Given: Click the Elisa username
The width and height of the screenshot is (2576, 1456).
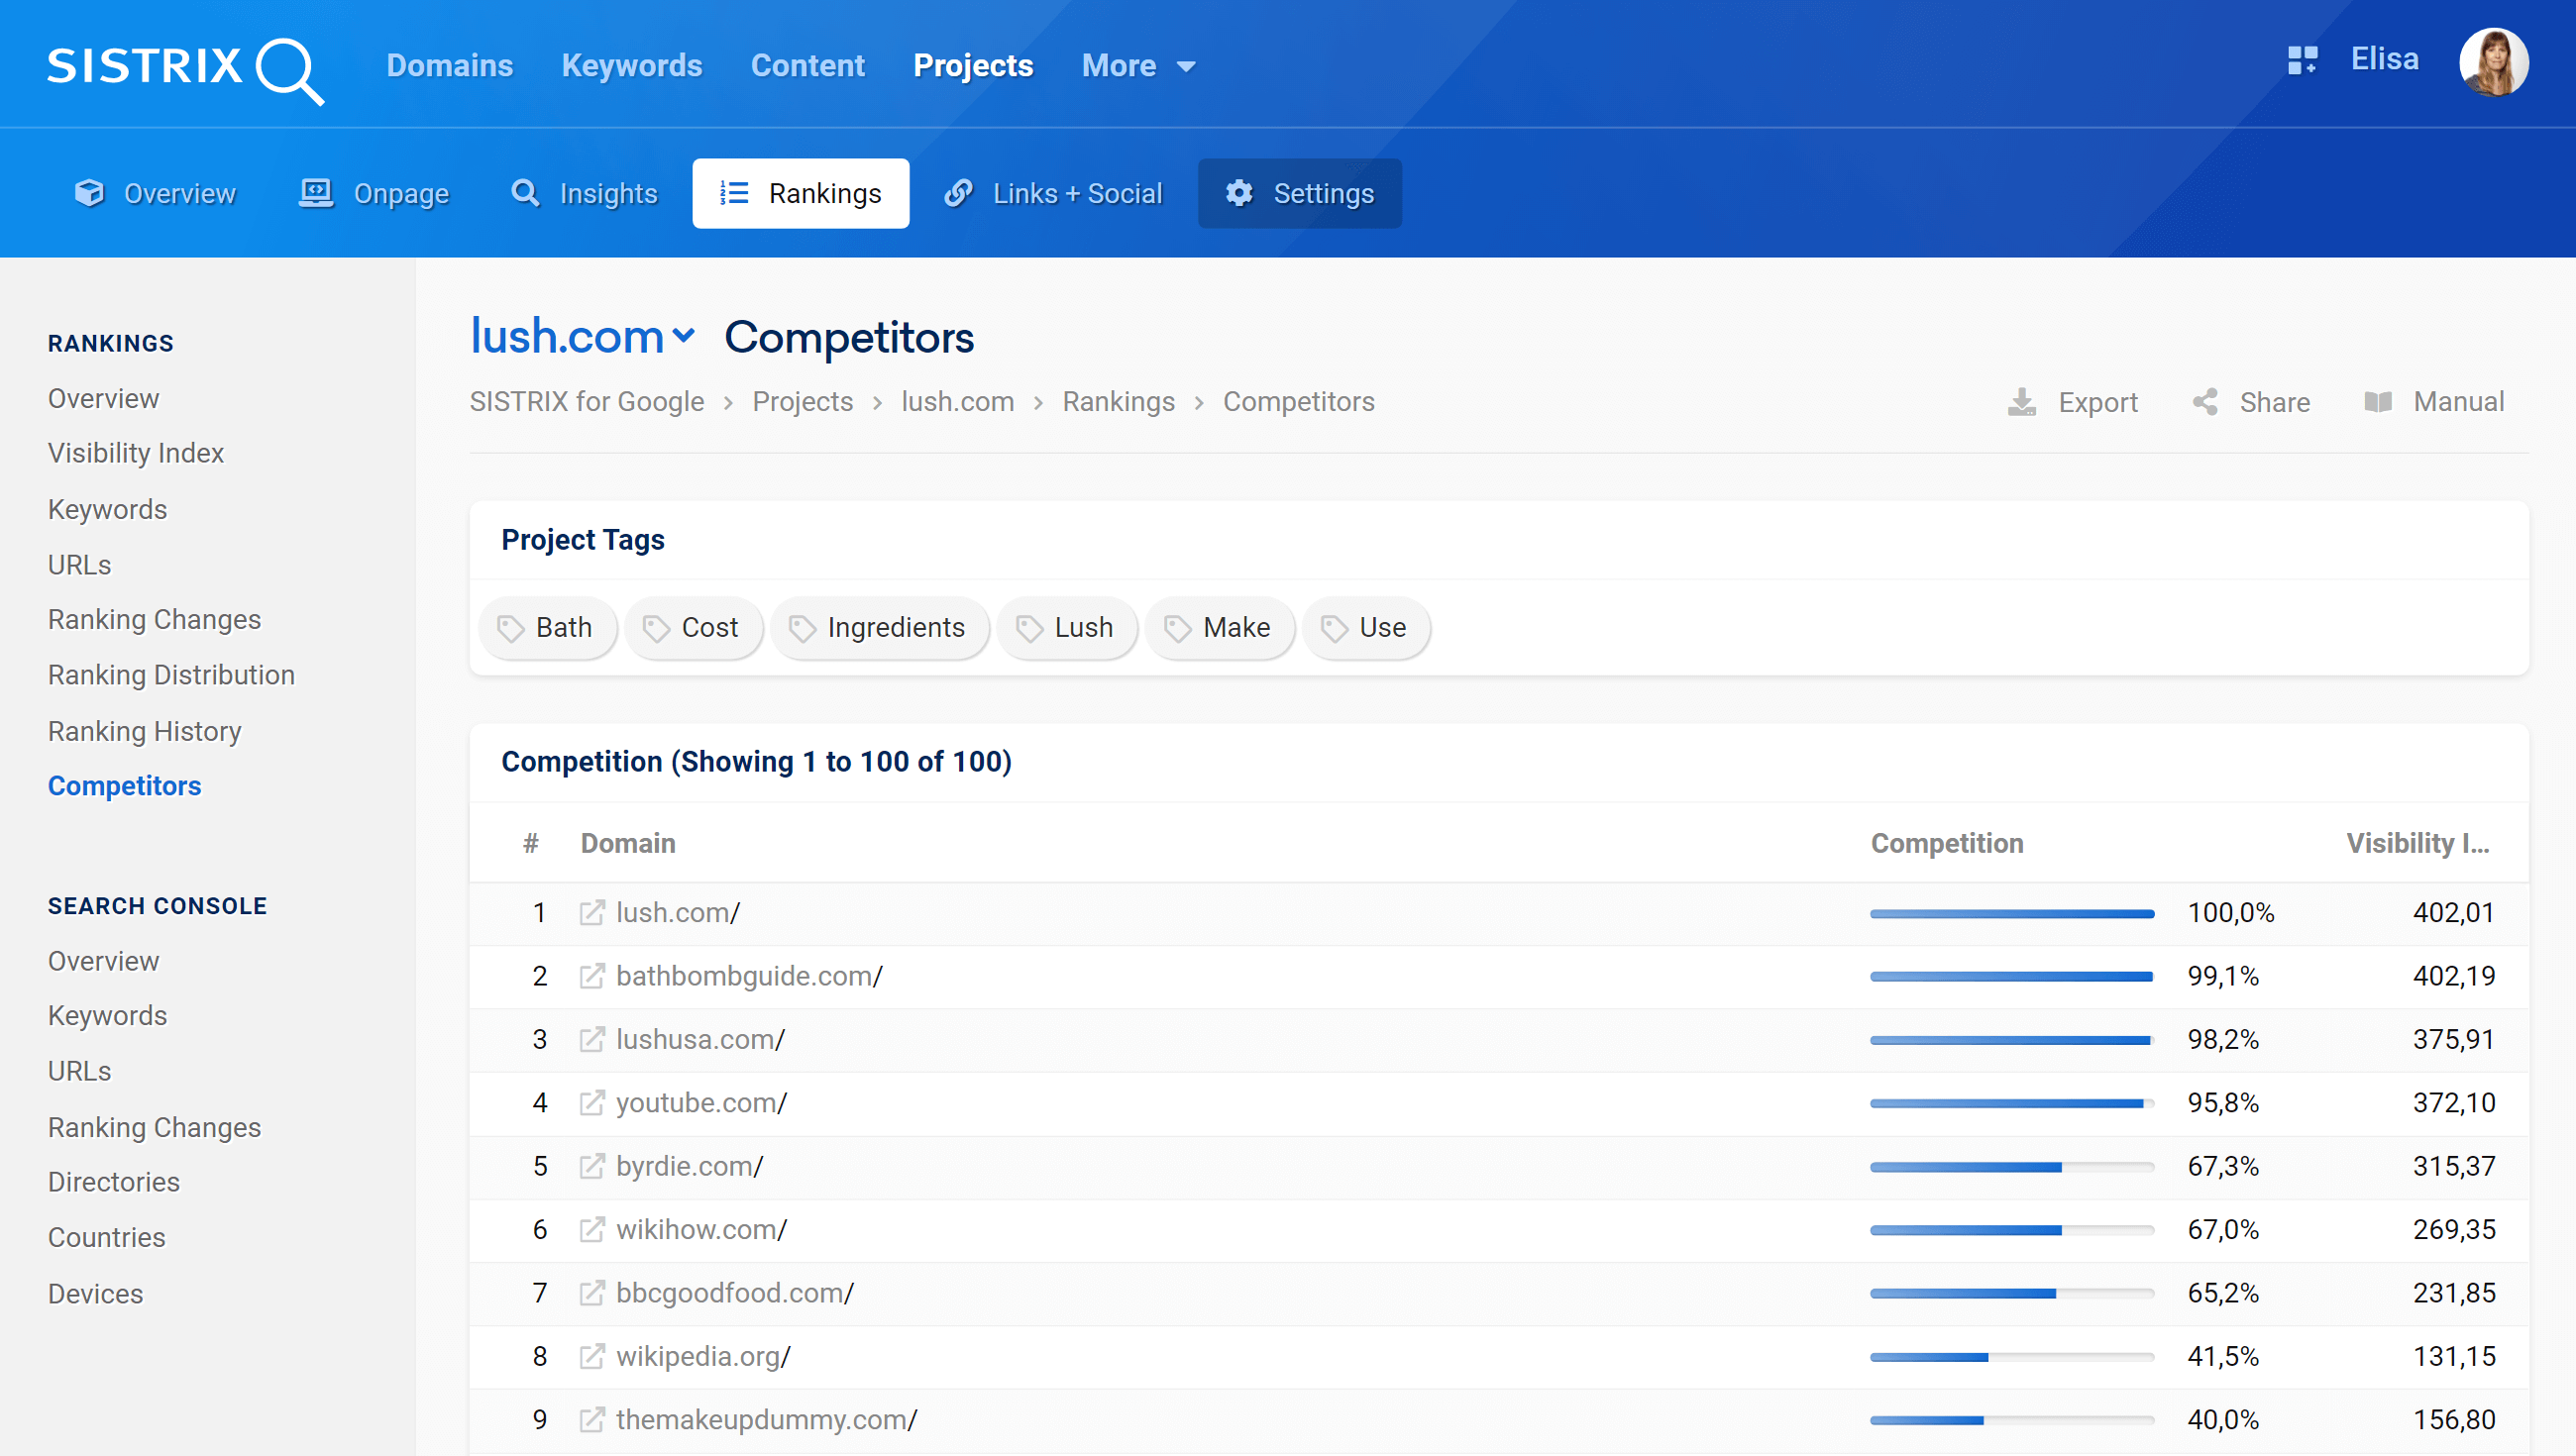Looking at the screenshot, I should pyautogui.click(x=2385, y=59).
